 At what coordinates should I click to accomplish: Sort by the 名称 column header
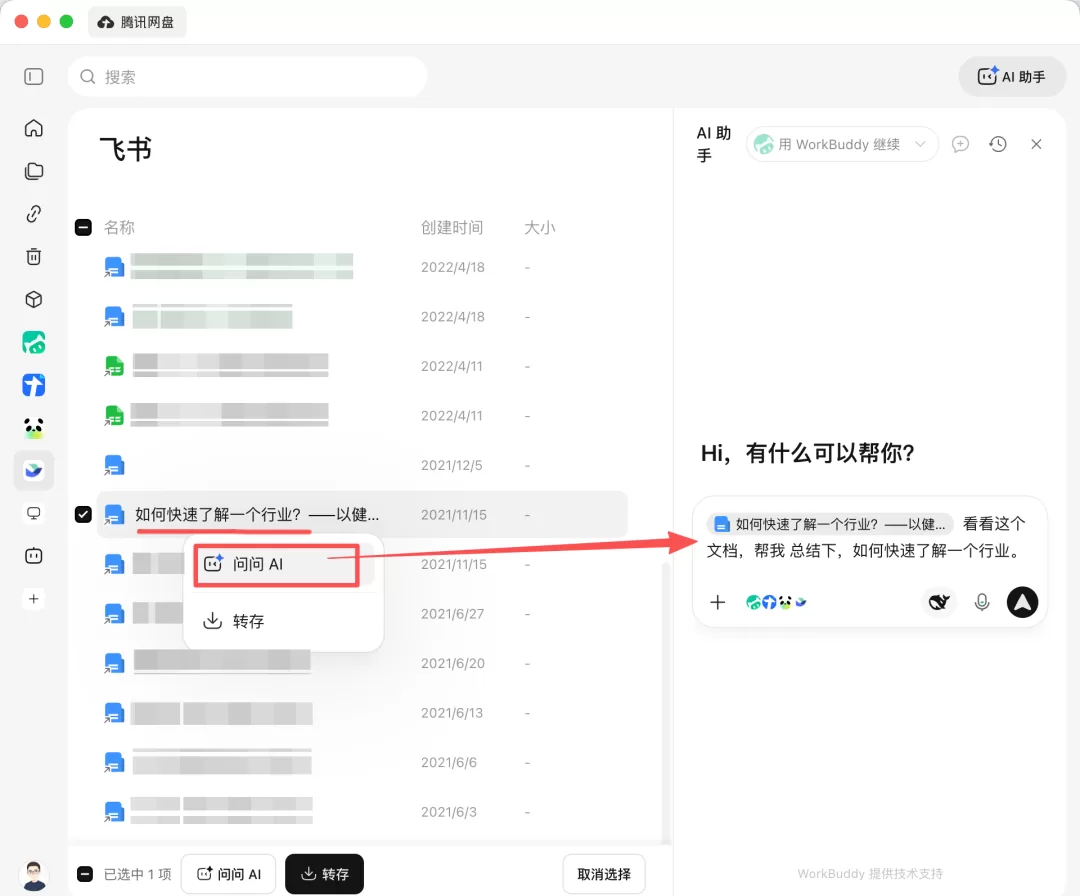click(x=119, y=227)
